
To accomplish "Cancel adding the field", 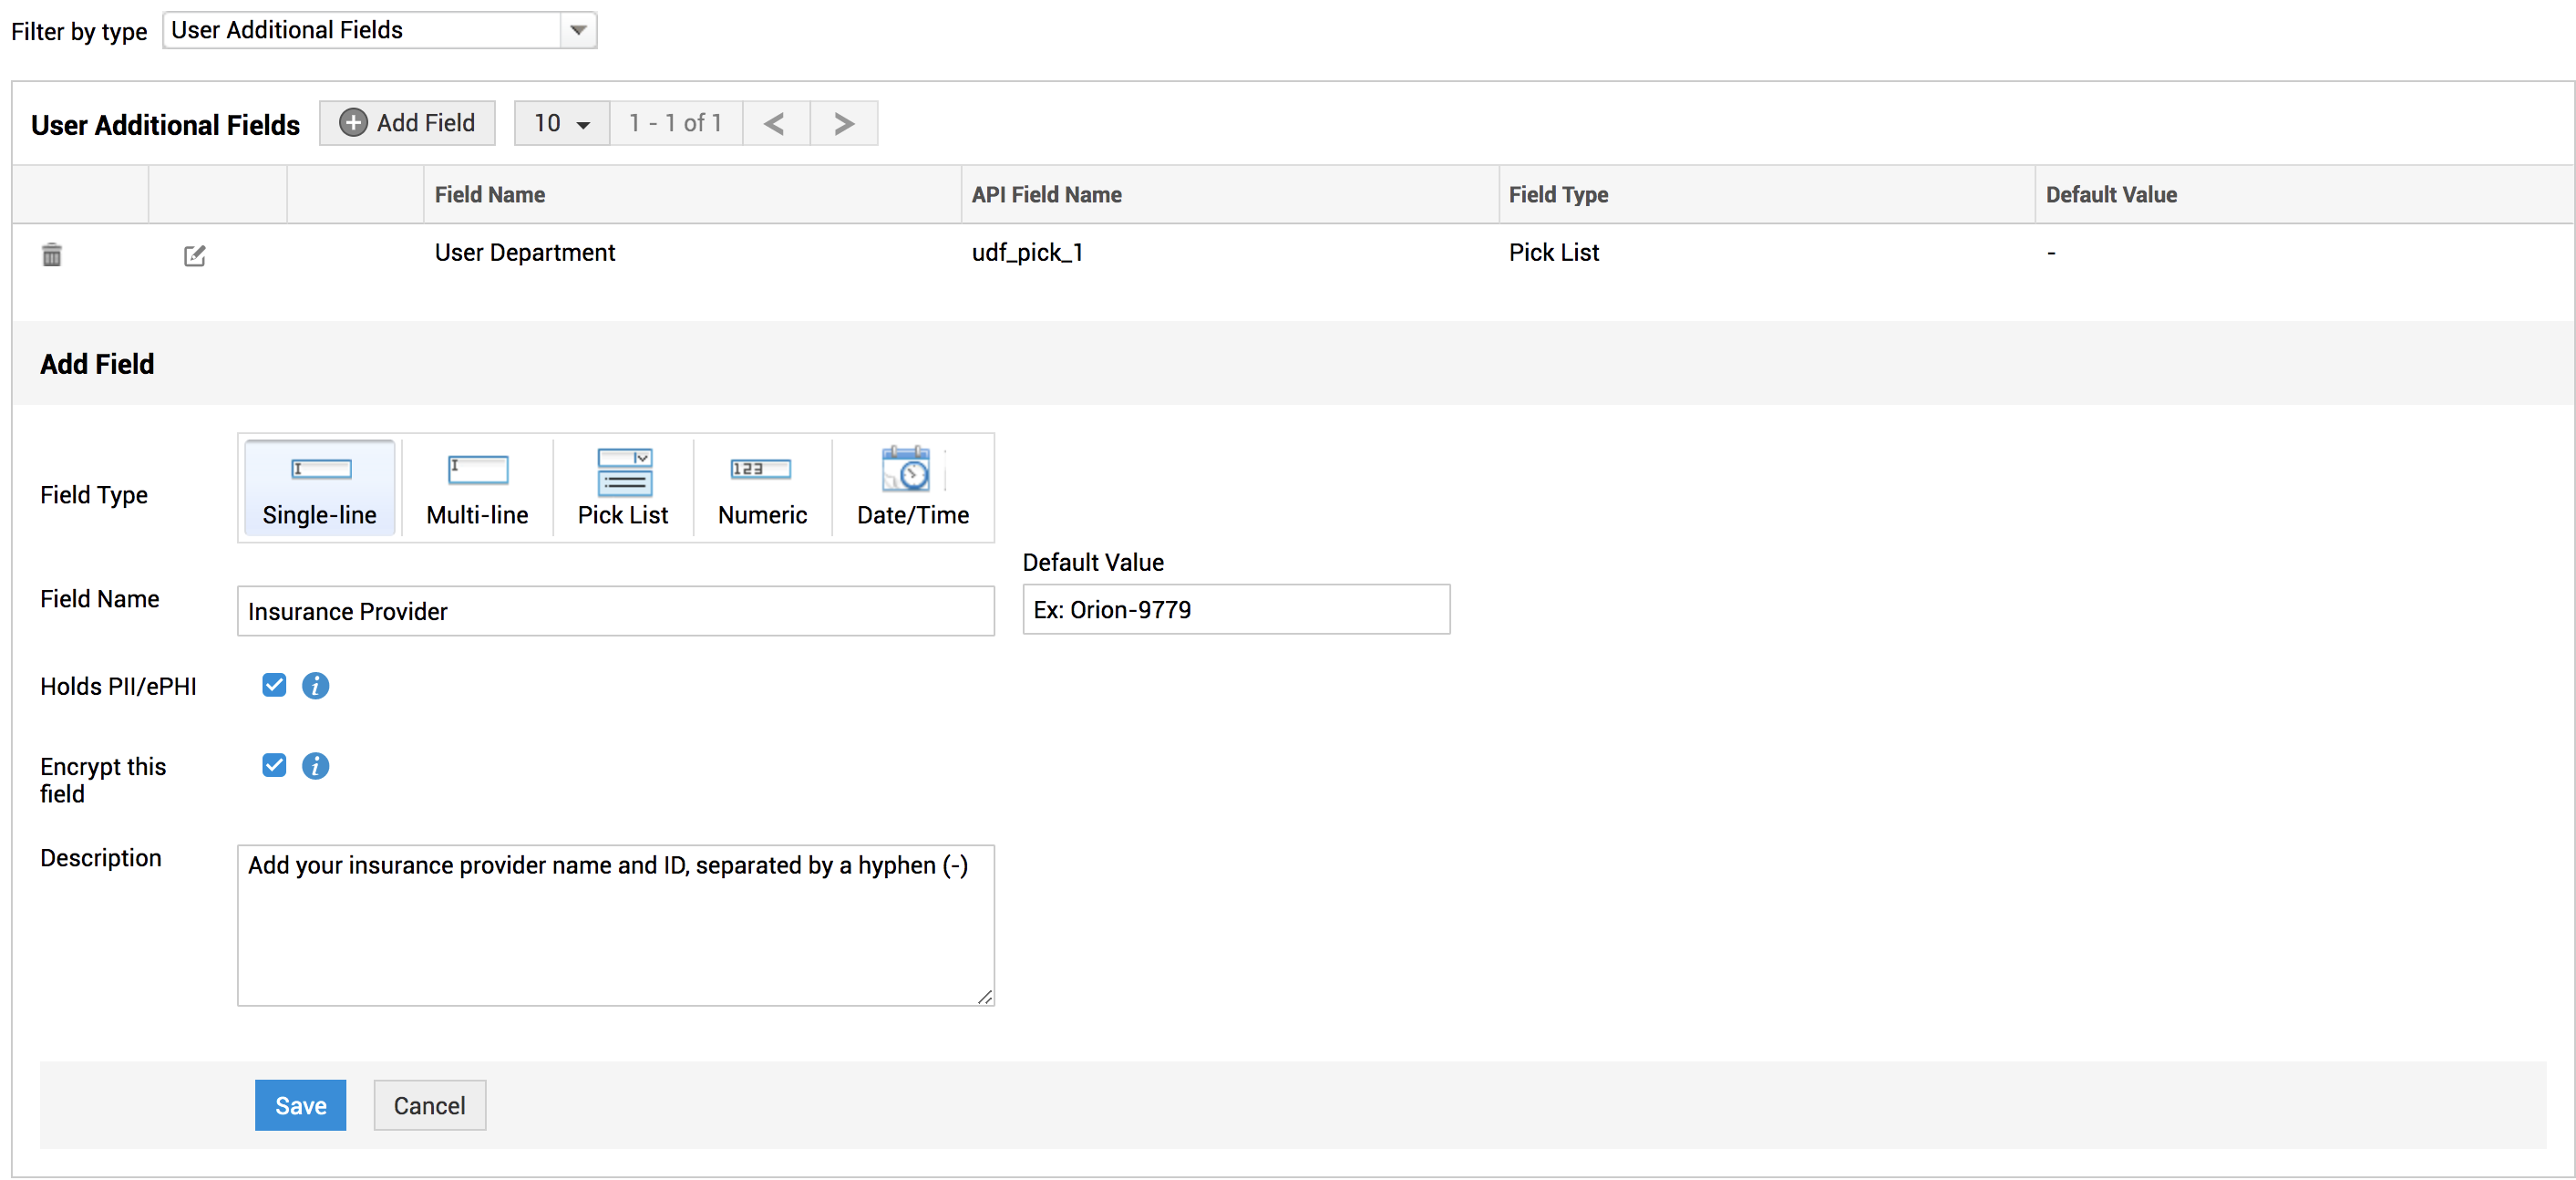I will tap(429, 1105).
